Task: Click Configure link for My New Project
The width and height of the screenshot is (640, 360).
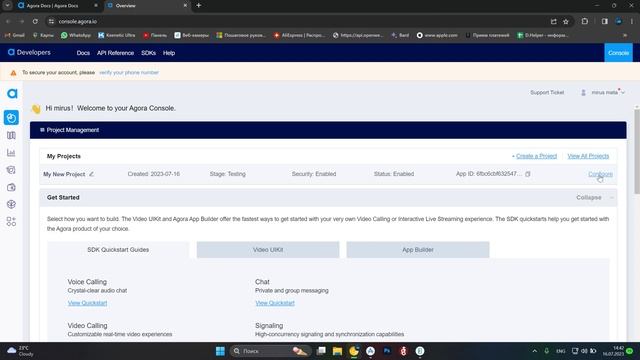Action: [600, 174]
